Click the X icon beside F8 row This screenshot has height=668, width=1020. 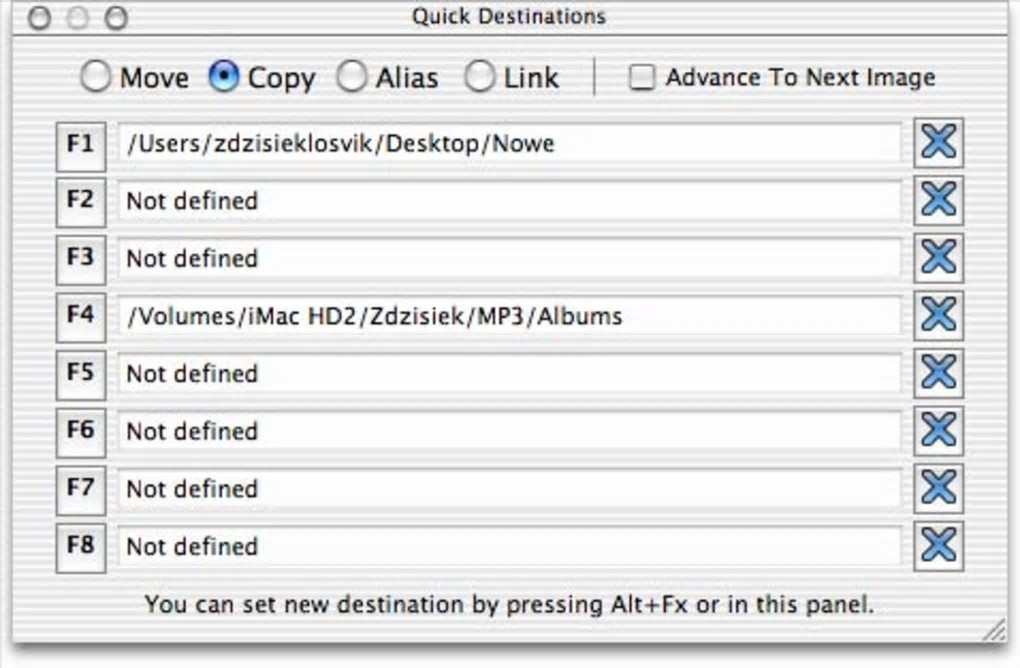pos(938,546)
